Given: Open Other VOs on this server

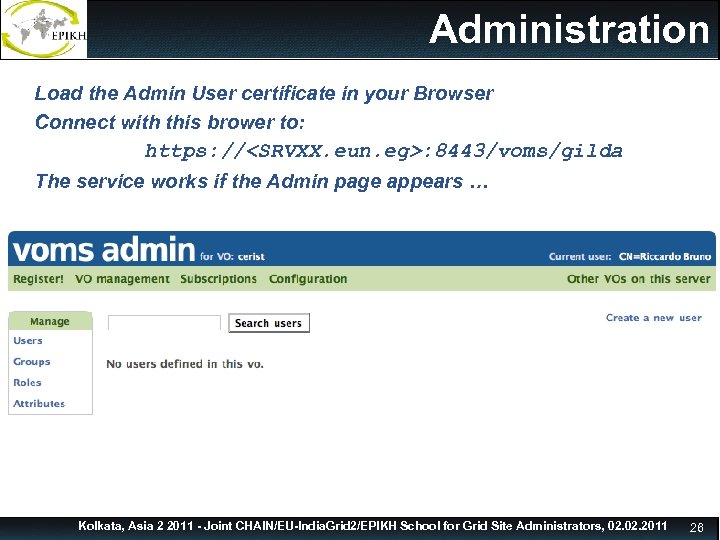Looking at the screenshot, I should pos(638,279).
